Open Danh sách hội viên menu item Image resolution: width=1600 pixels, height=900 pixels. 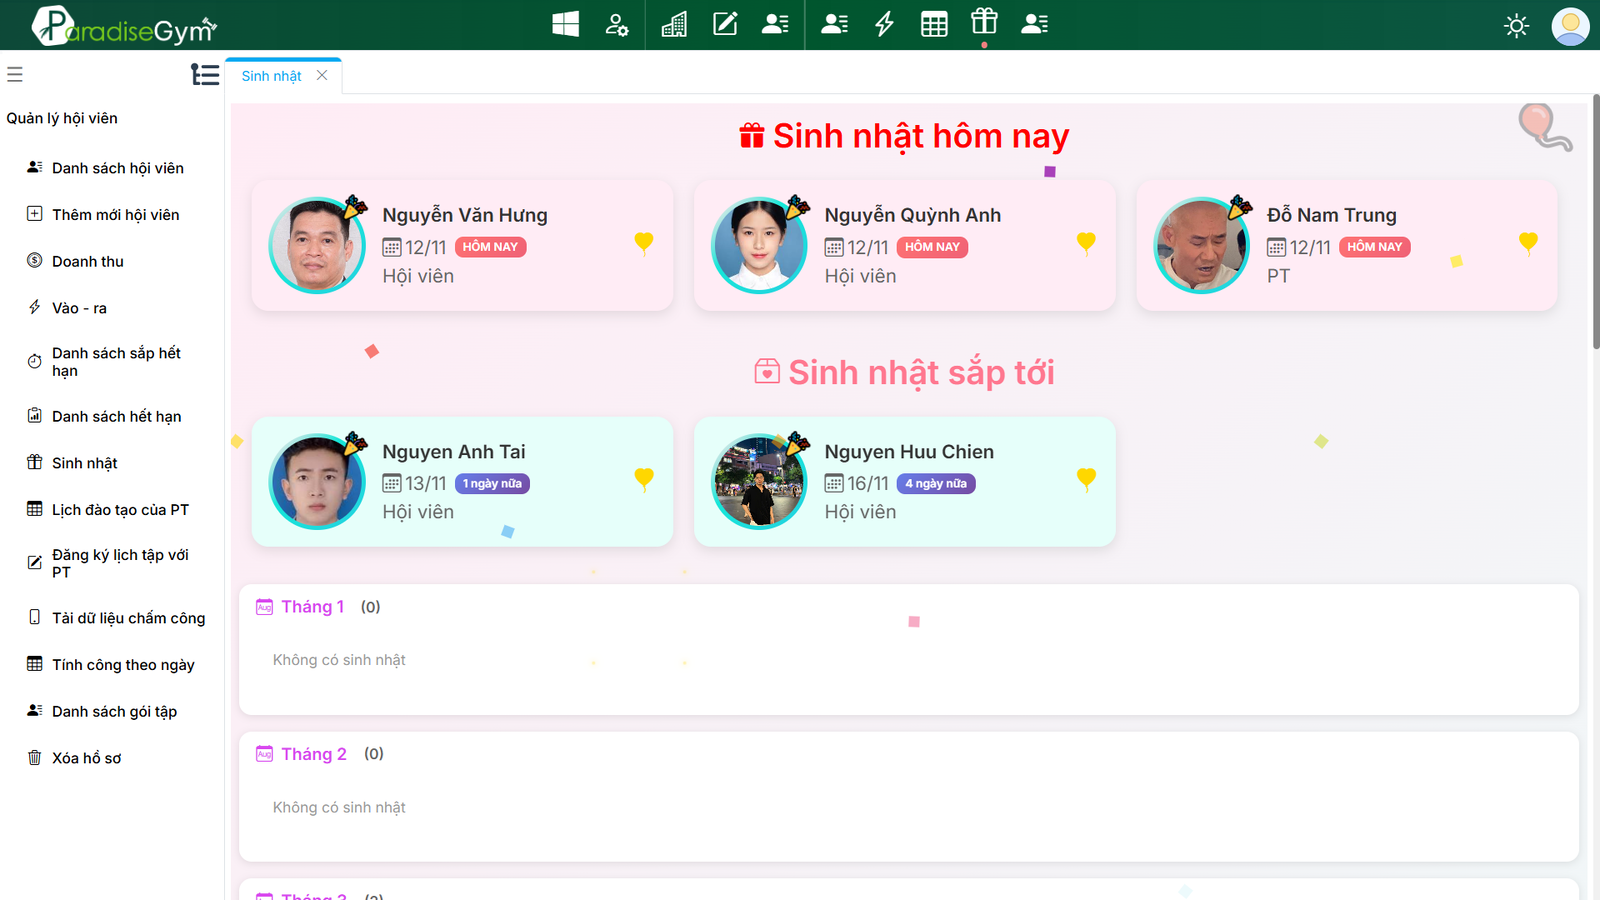117,168
